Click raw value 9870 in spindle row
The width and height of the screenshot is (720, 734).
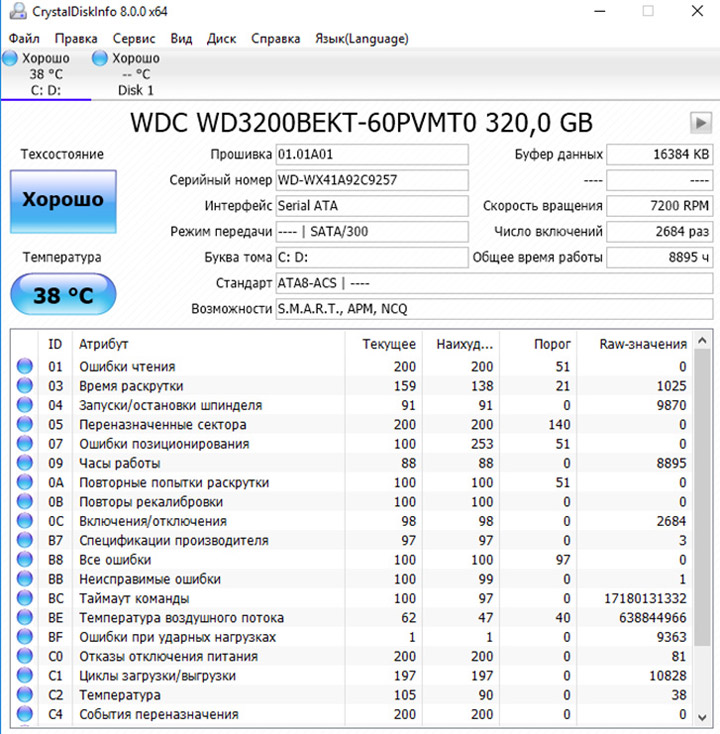click(x=671, y=405)
